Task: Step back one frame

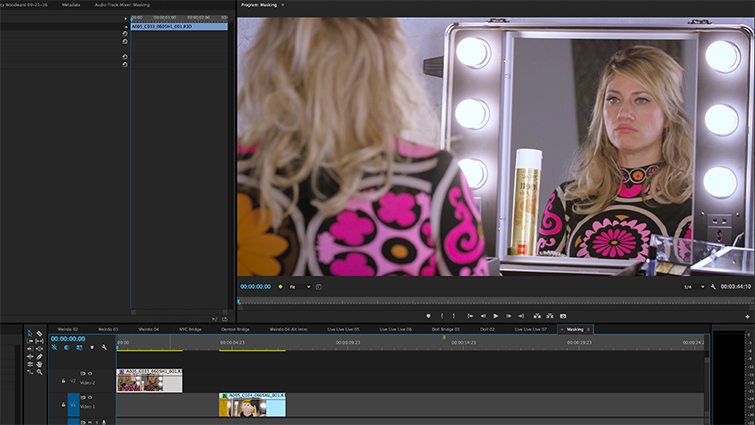Action: point(483,316)
